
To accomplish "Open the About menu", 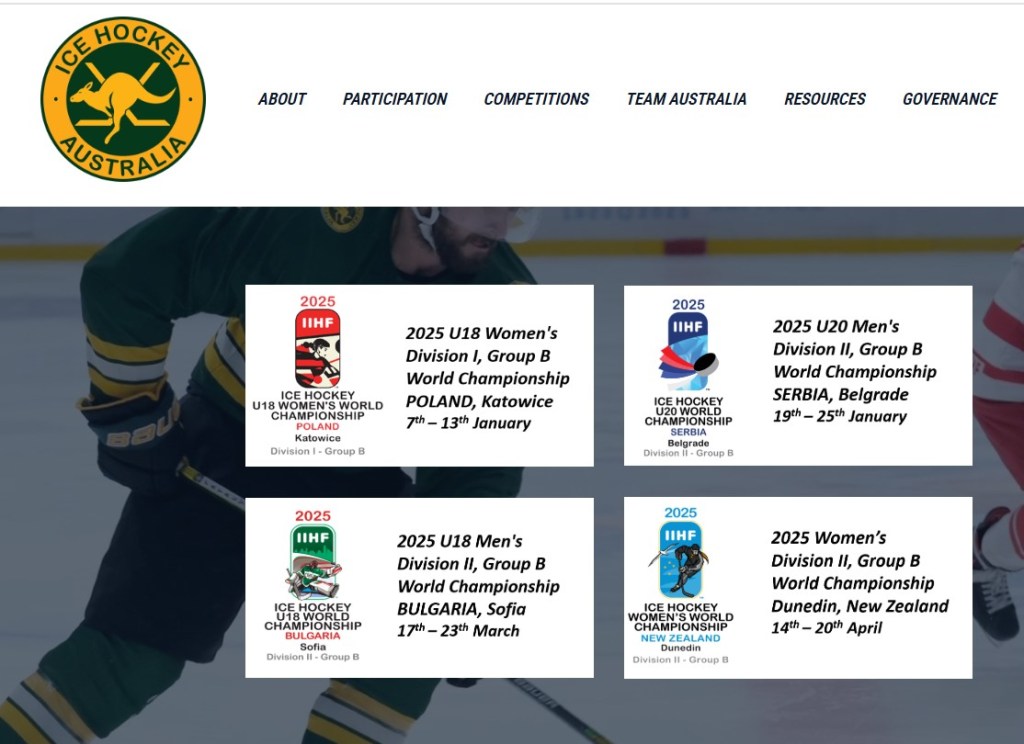I will (282, 99).
